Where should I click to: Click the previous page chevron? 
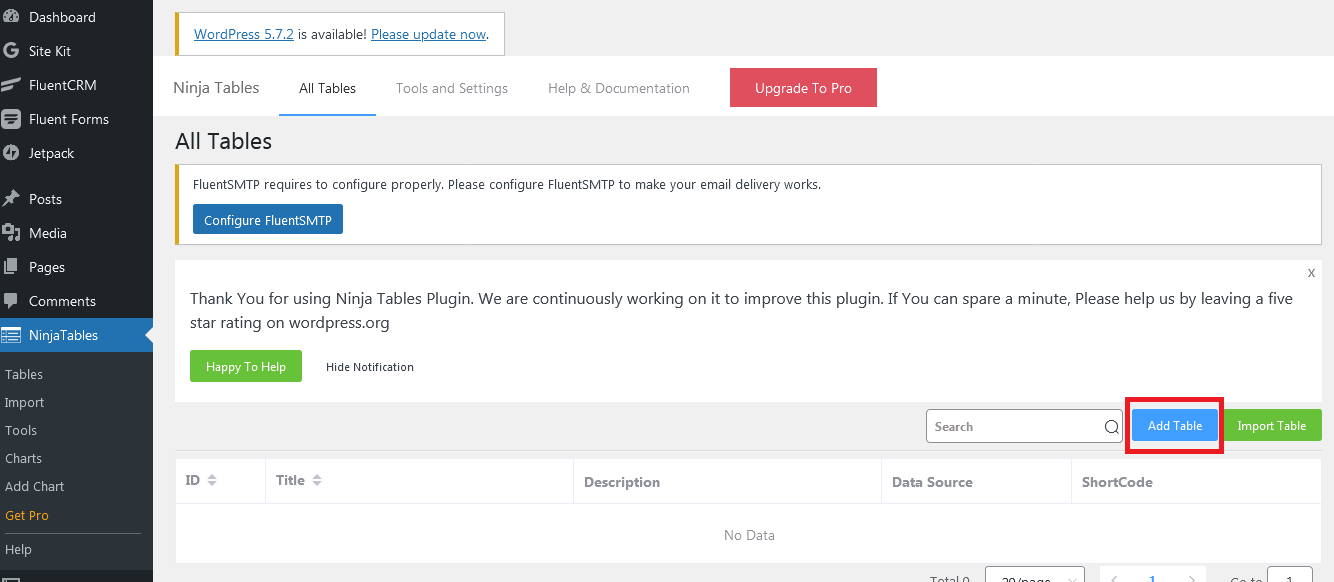click(x=1112, y=578)
